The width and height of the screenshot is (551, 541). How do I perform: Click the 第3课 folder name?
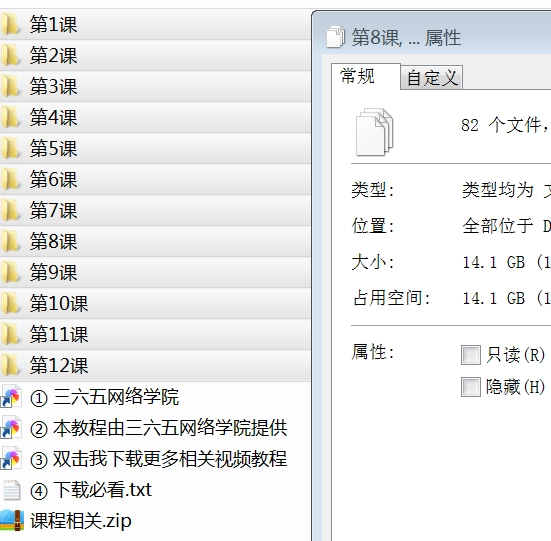click(53, 86)
